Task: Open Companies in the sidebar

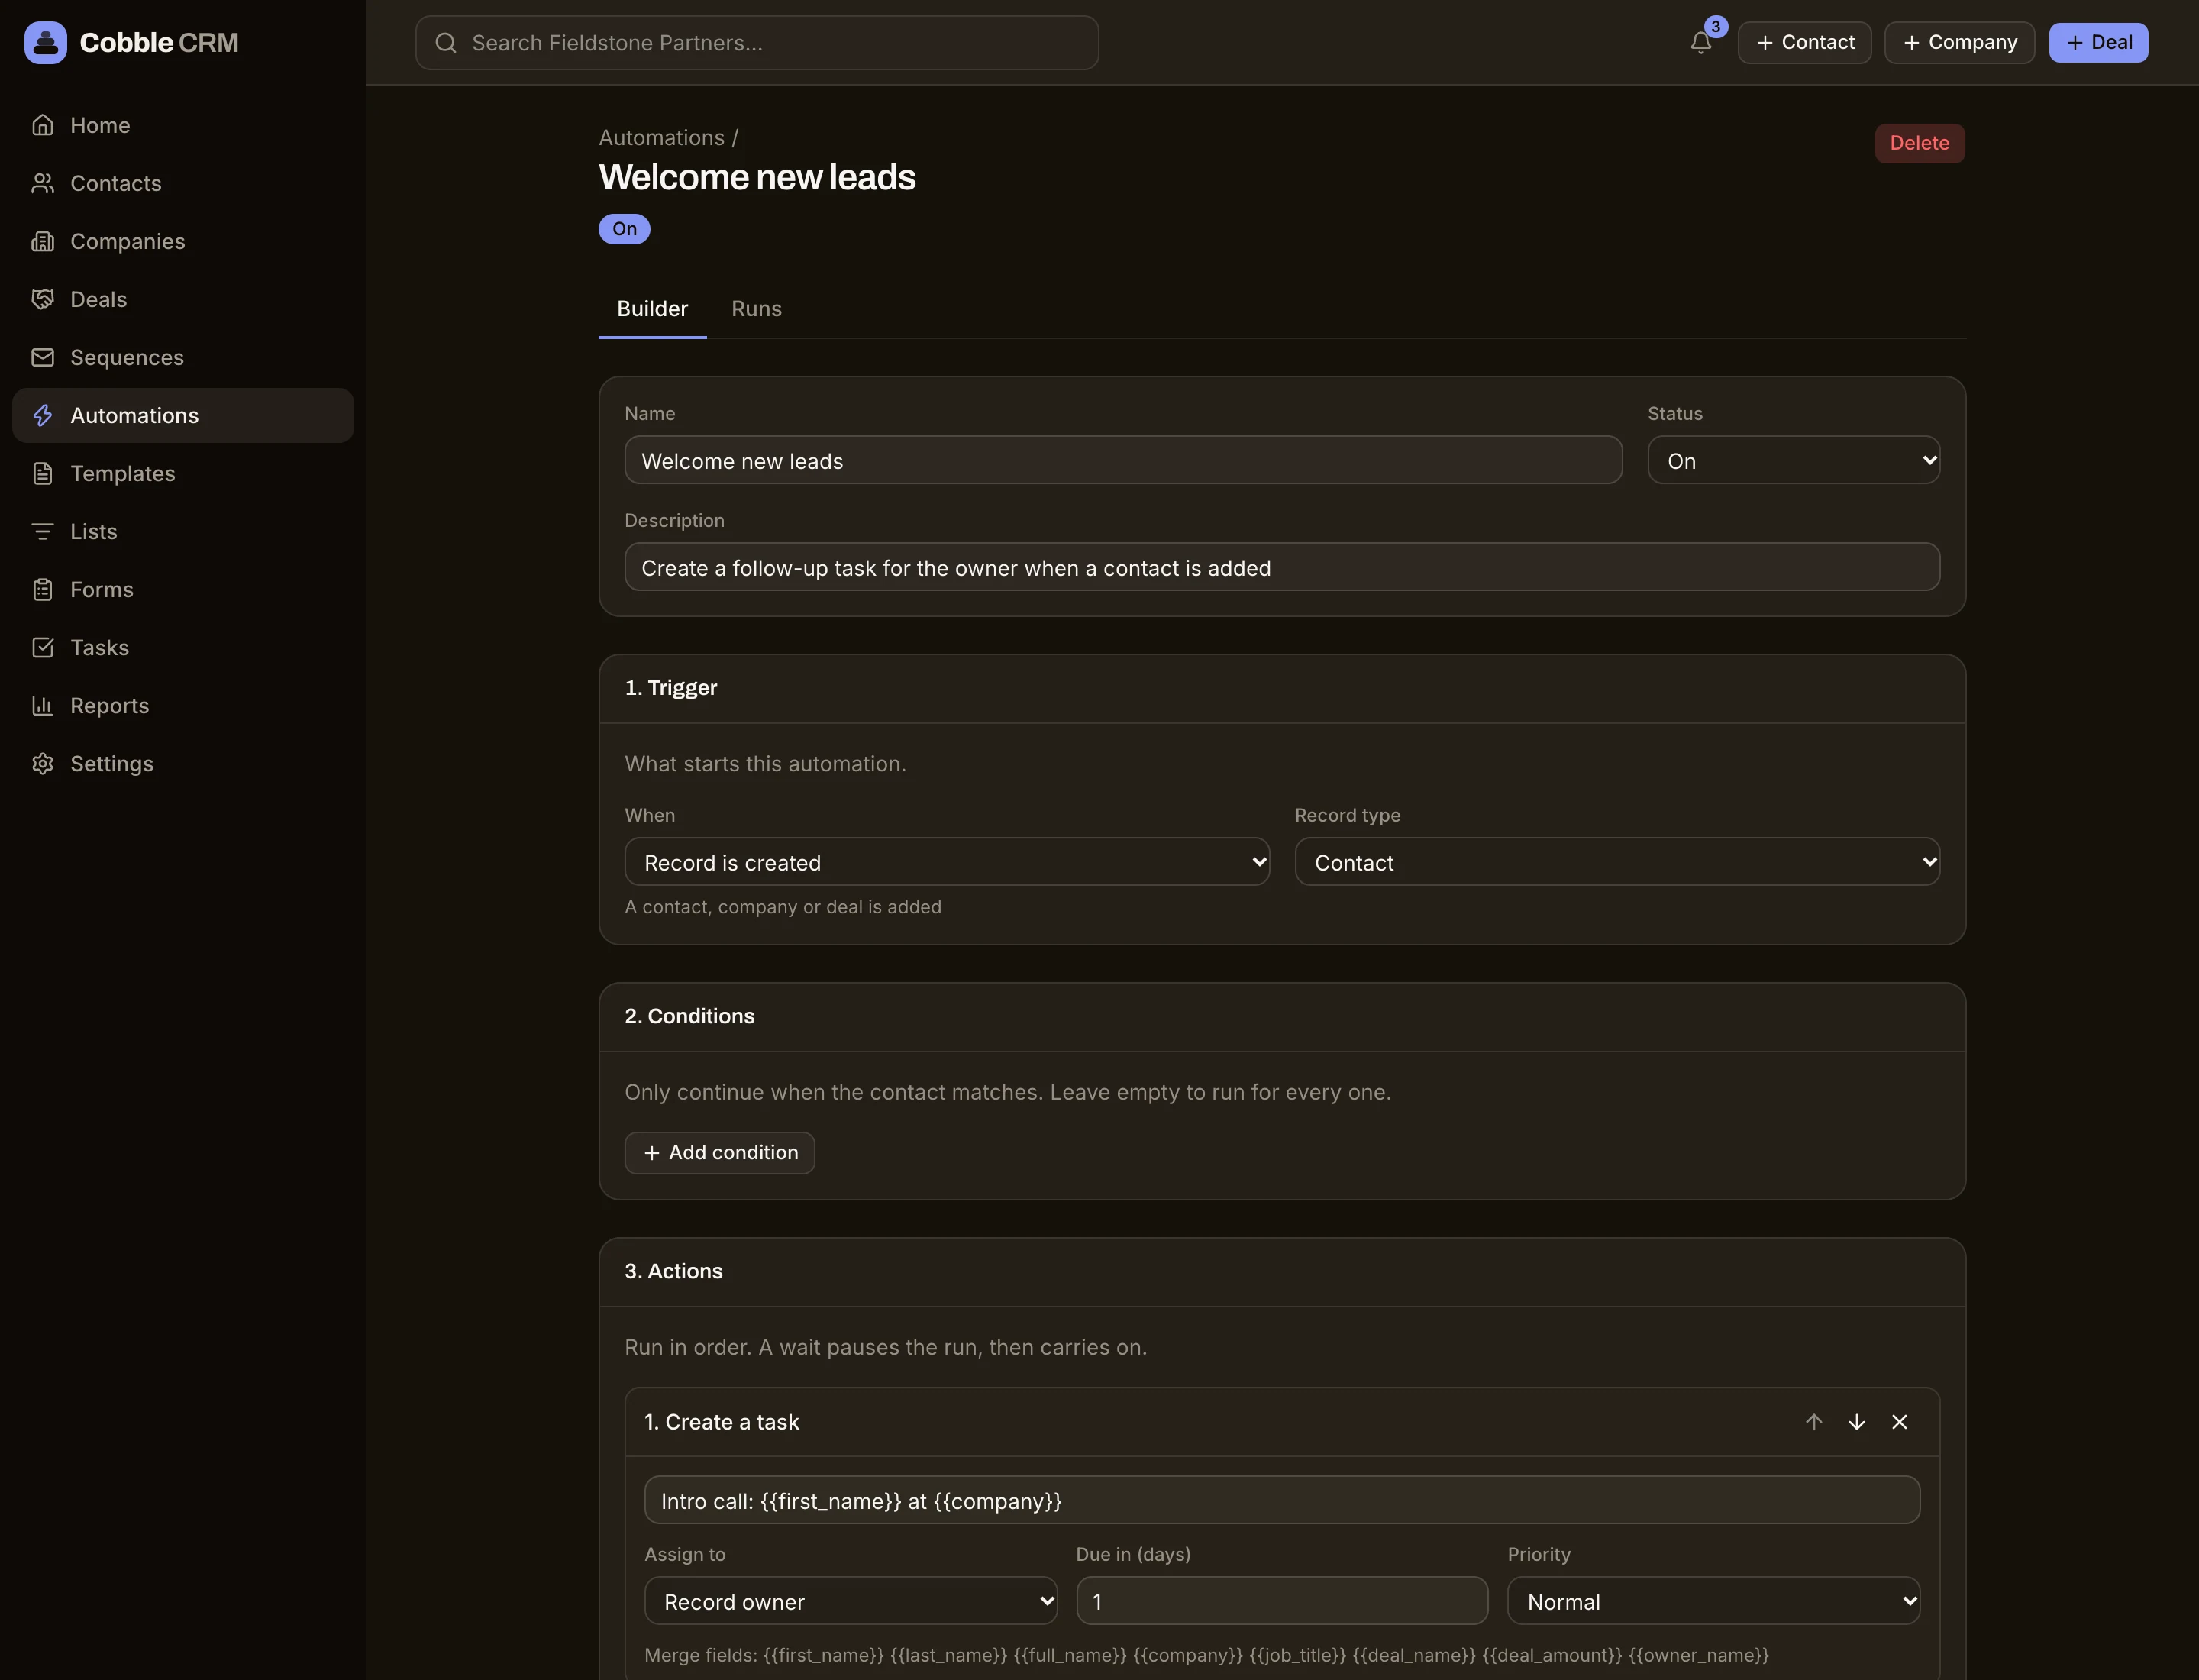Action: 183,241
